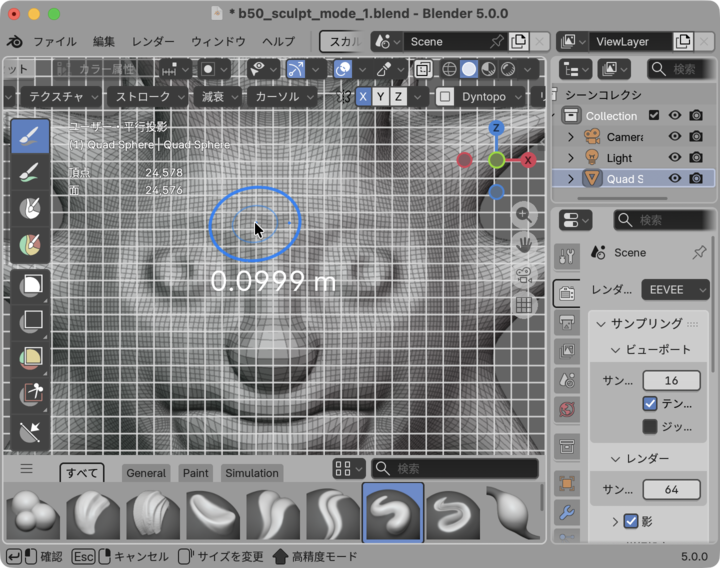Switch to solid viewport shading
720x568 pixels.
click(469, 69)
